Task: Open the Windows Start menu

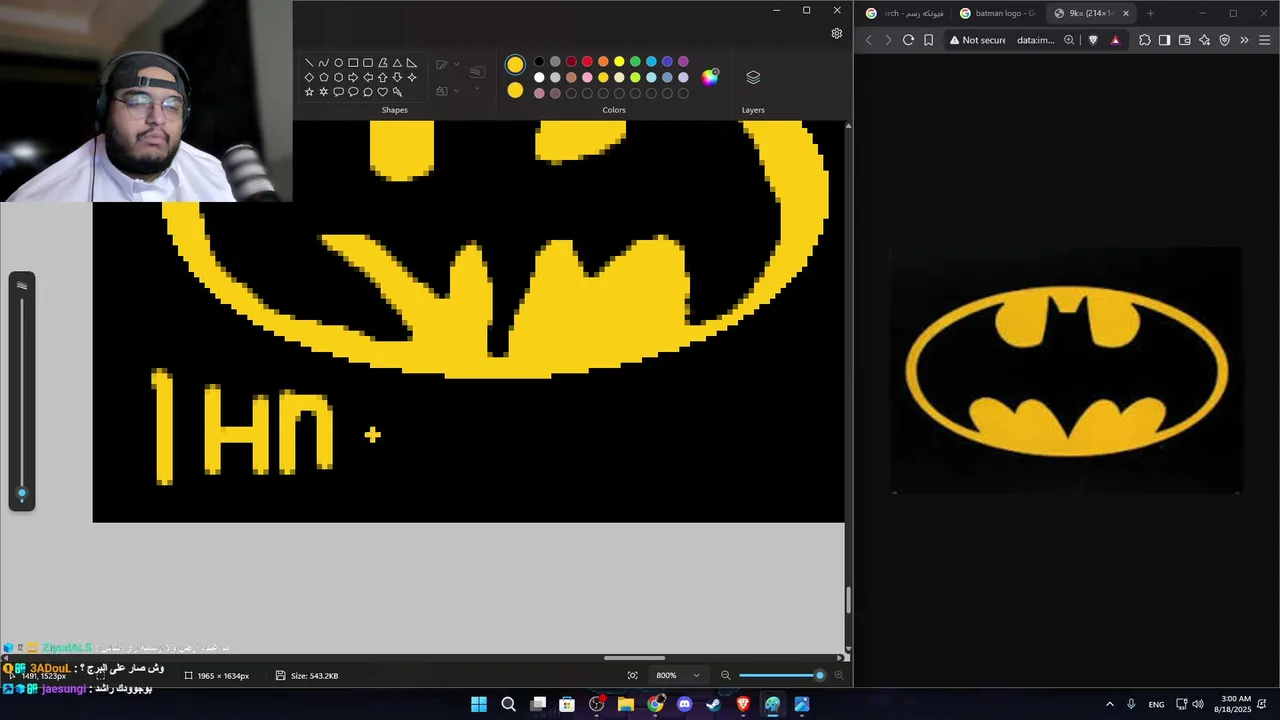Action: (478, 704)
